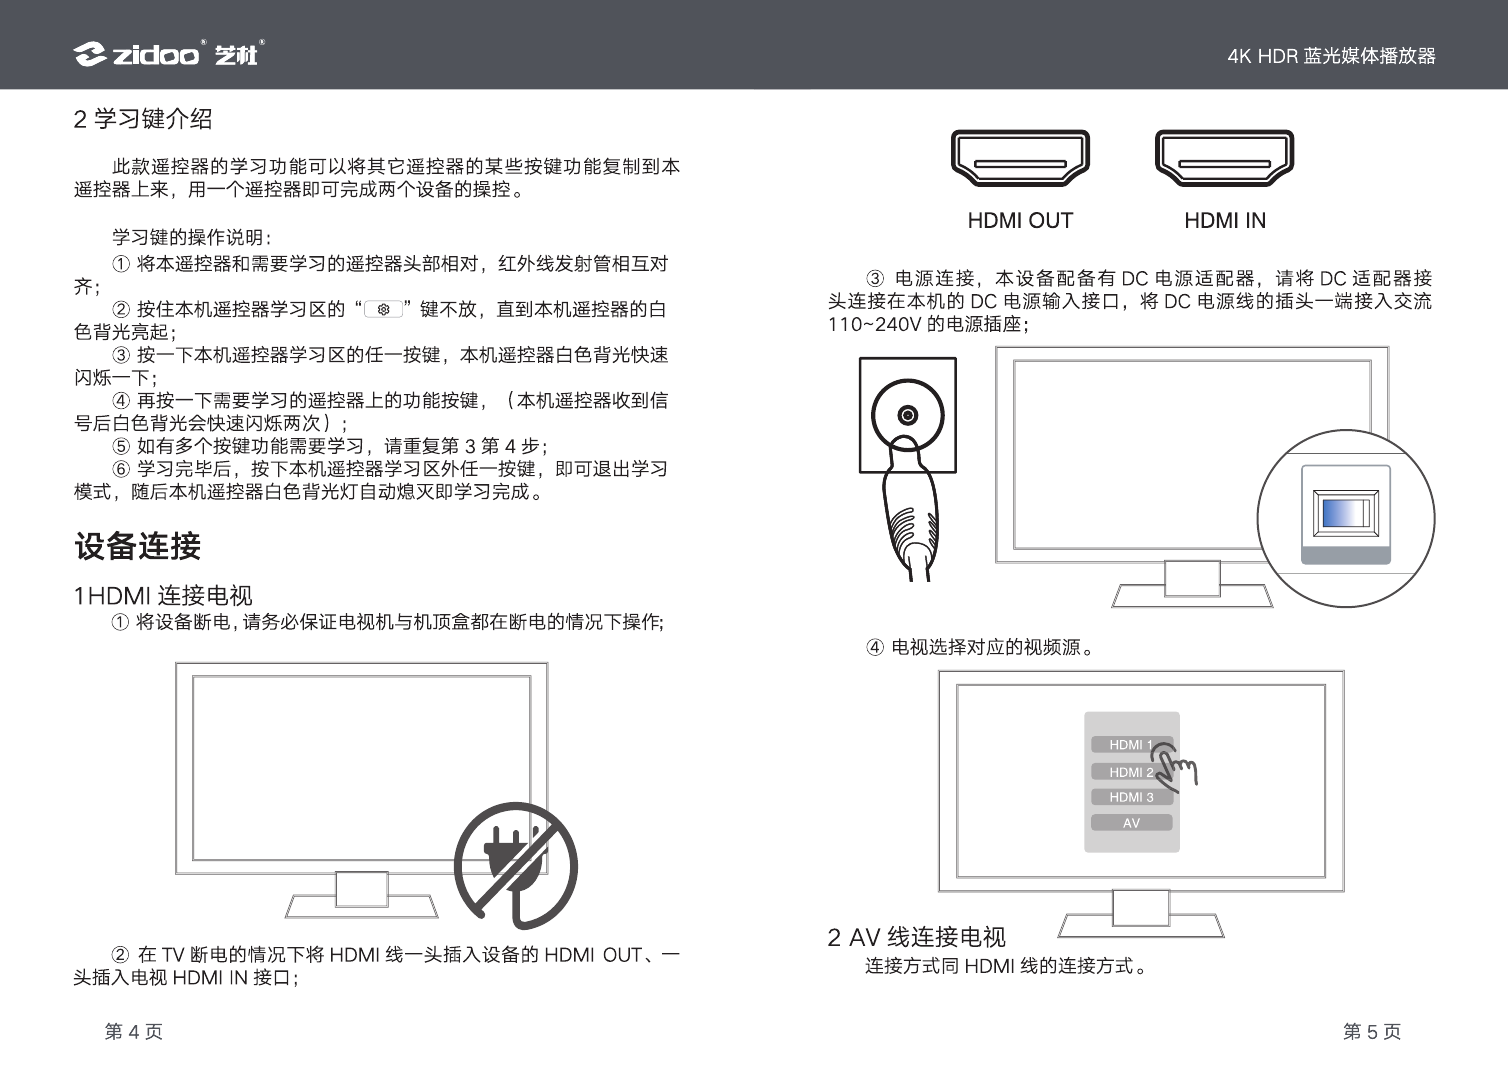Screen dimensions: 1508x1083
Task: Click the learning key icon in step ②
Action: [383, 309]
